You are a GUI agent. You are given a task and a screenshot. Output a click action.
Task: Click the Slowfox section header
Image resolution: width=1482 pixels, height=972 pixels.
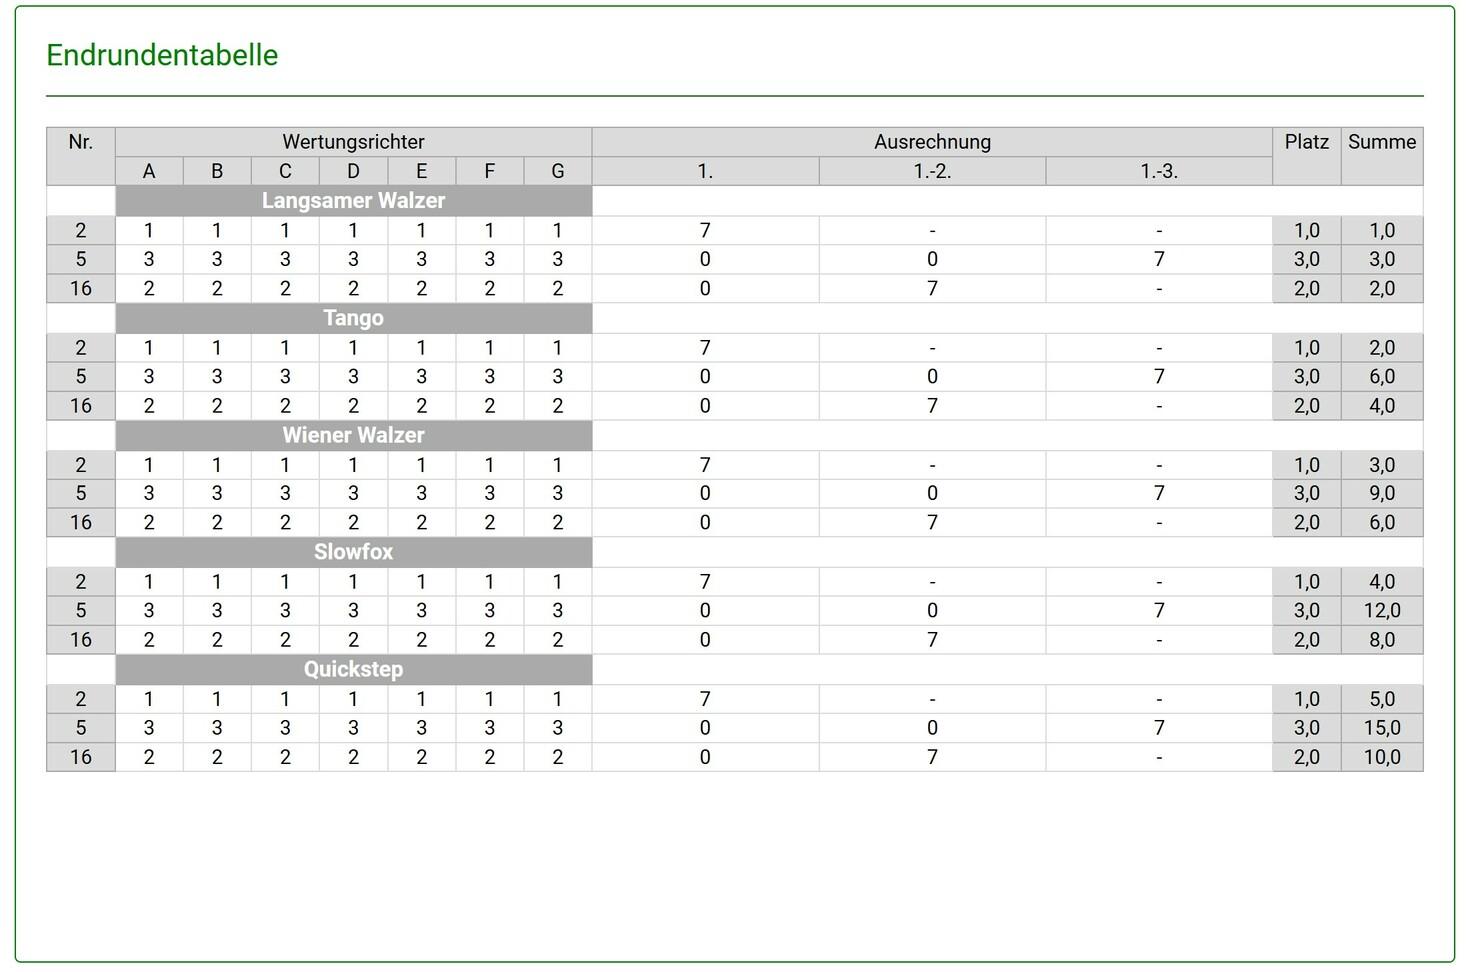coord(353,552)
